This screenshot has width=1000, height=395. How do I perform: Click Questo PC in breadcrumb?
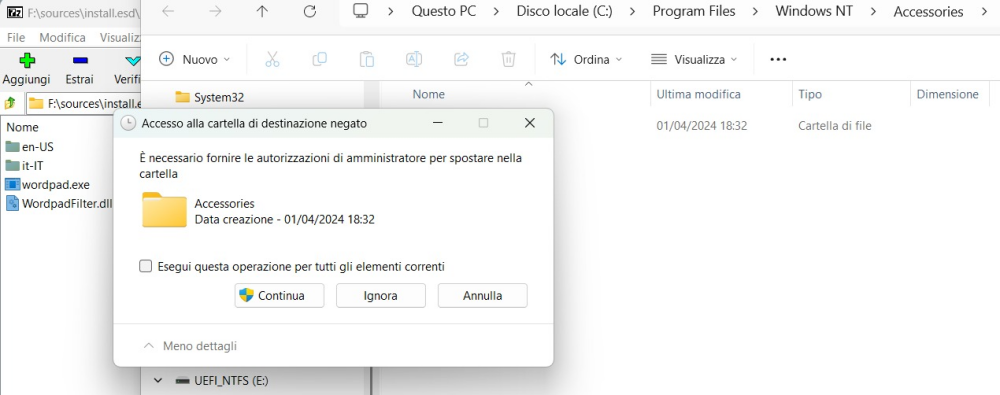click(x=444, y=11)
